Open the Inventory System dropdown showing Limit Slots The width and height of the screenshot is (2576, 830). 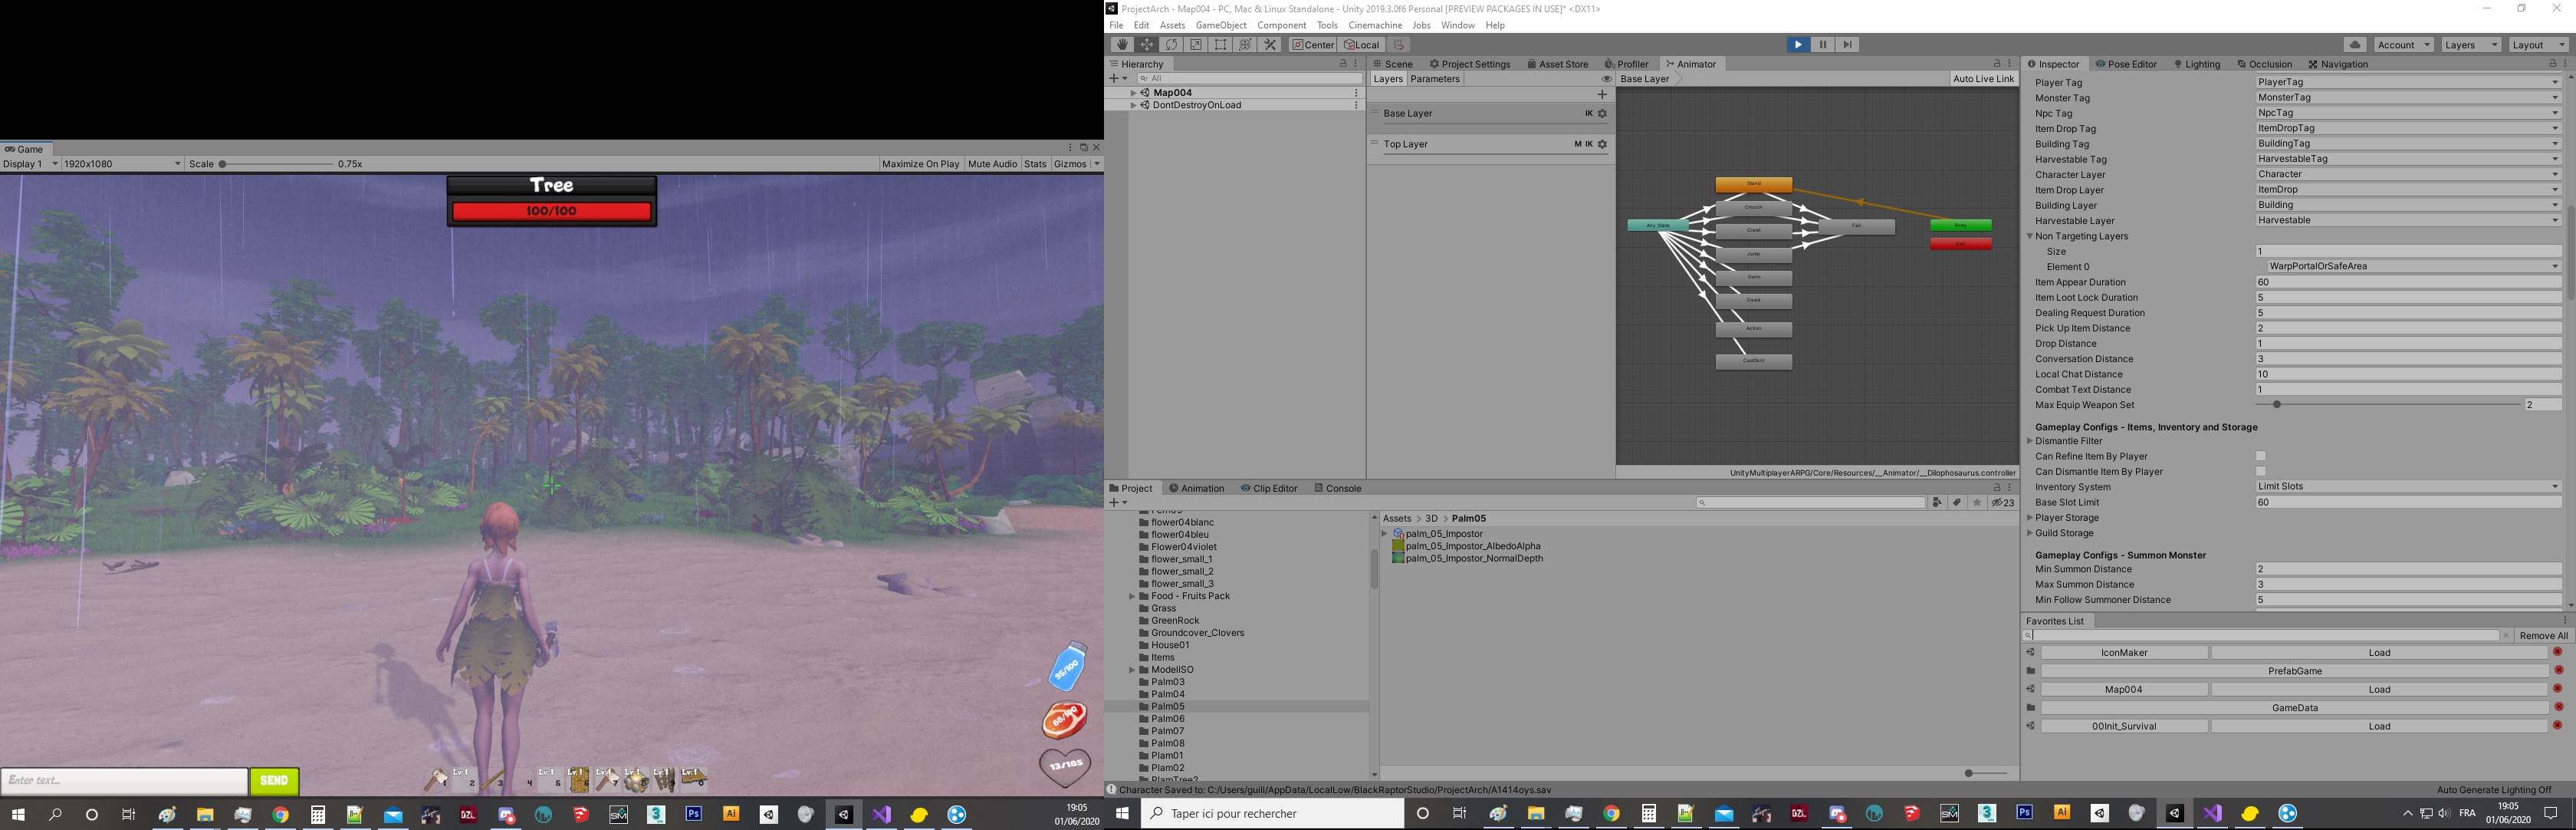(x=2408, y=487)
